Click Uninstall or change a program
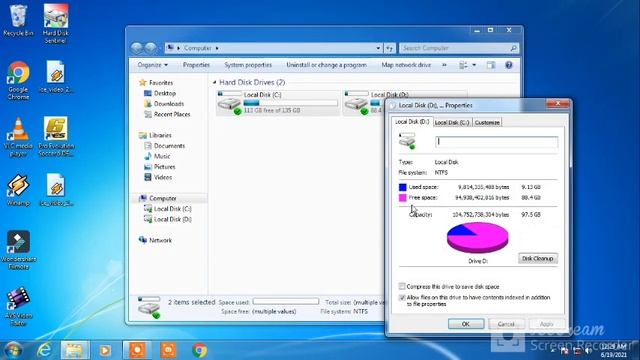 (327, 65)
